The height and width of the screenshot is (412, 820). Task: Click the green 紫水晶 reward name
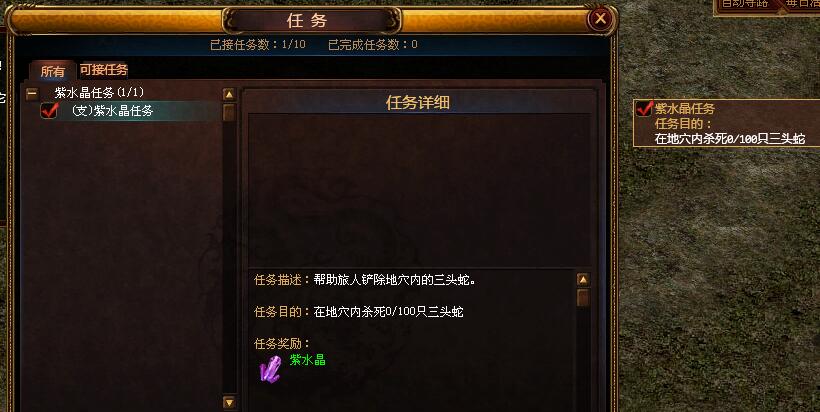click(x=308, y=360)
